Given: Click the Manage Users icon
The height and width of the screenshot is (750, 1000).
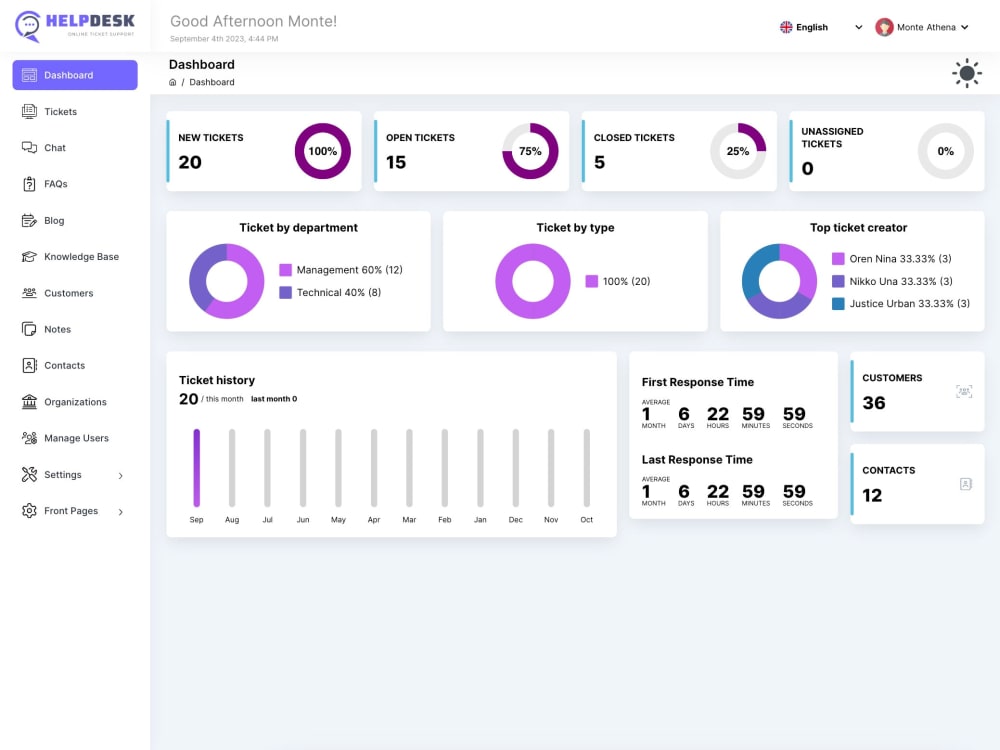Looking at the screenshot, I should pyautogui.click(x=29, y=438).
